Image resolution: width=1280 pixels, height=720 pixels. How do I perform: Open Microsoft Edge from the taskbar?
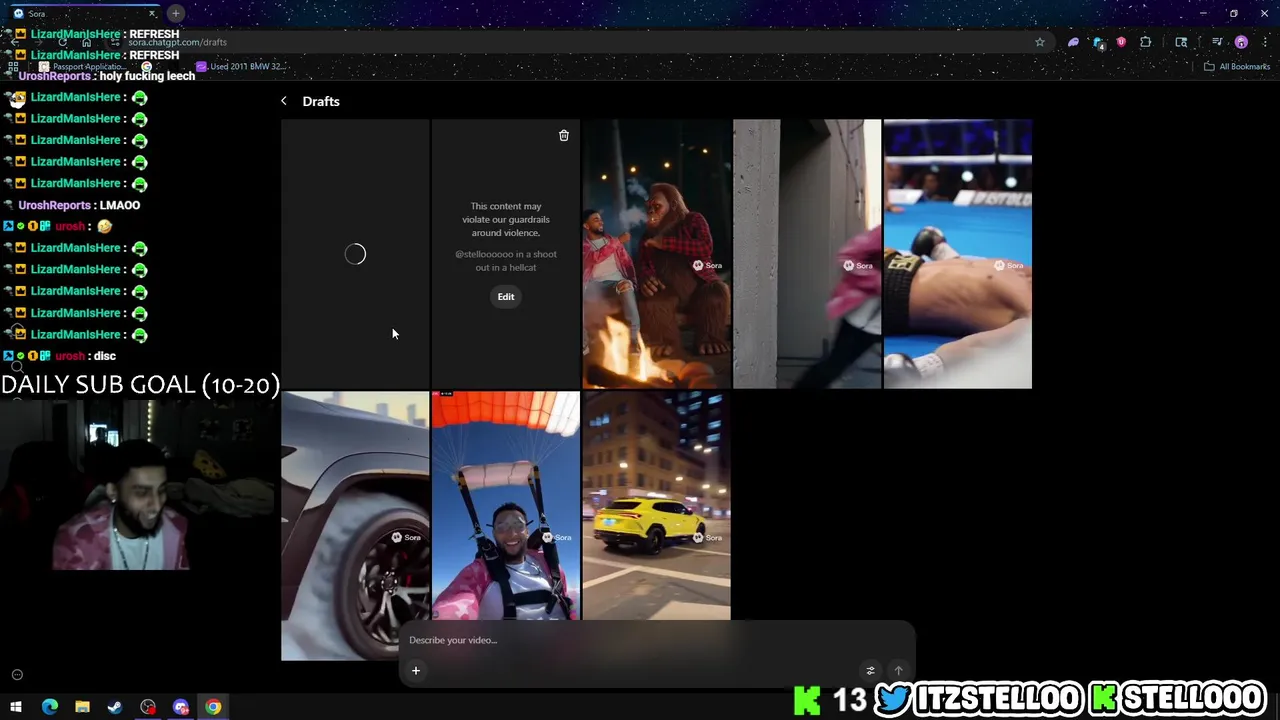pos(49,707)
